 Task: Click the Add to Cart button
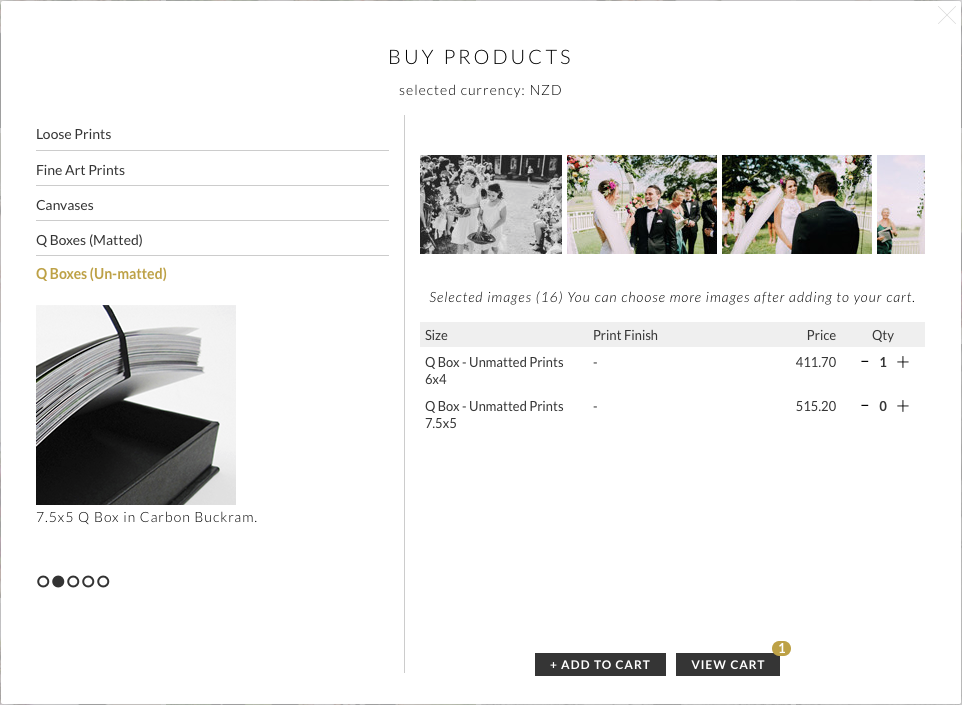click(600, 665)
